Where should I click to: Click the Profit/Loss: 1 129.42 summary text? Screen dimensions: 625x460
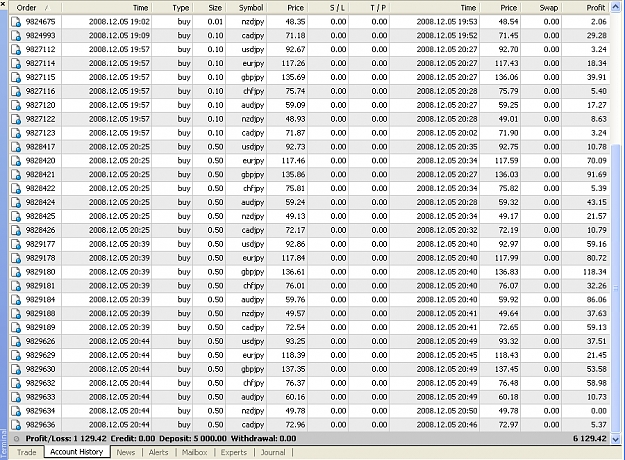point(66,439)
